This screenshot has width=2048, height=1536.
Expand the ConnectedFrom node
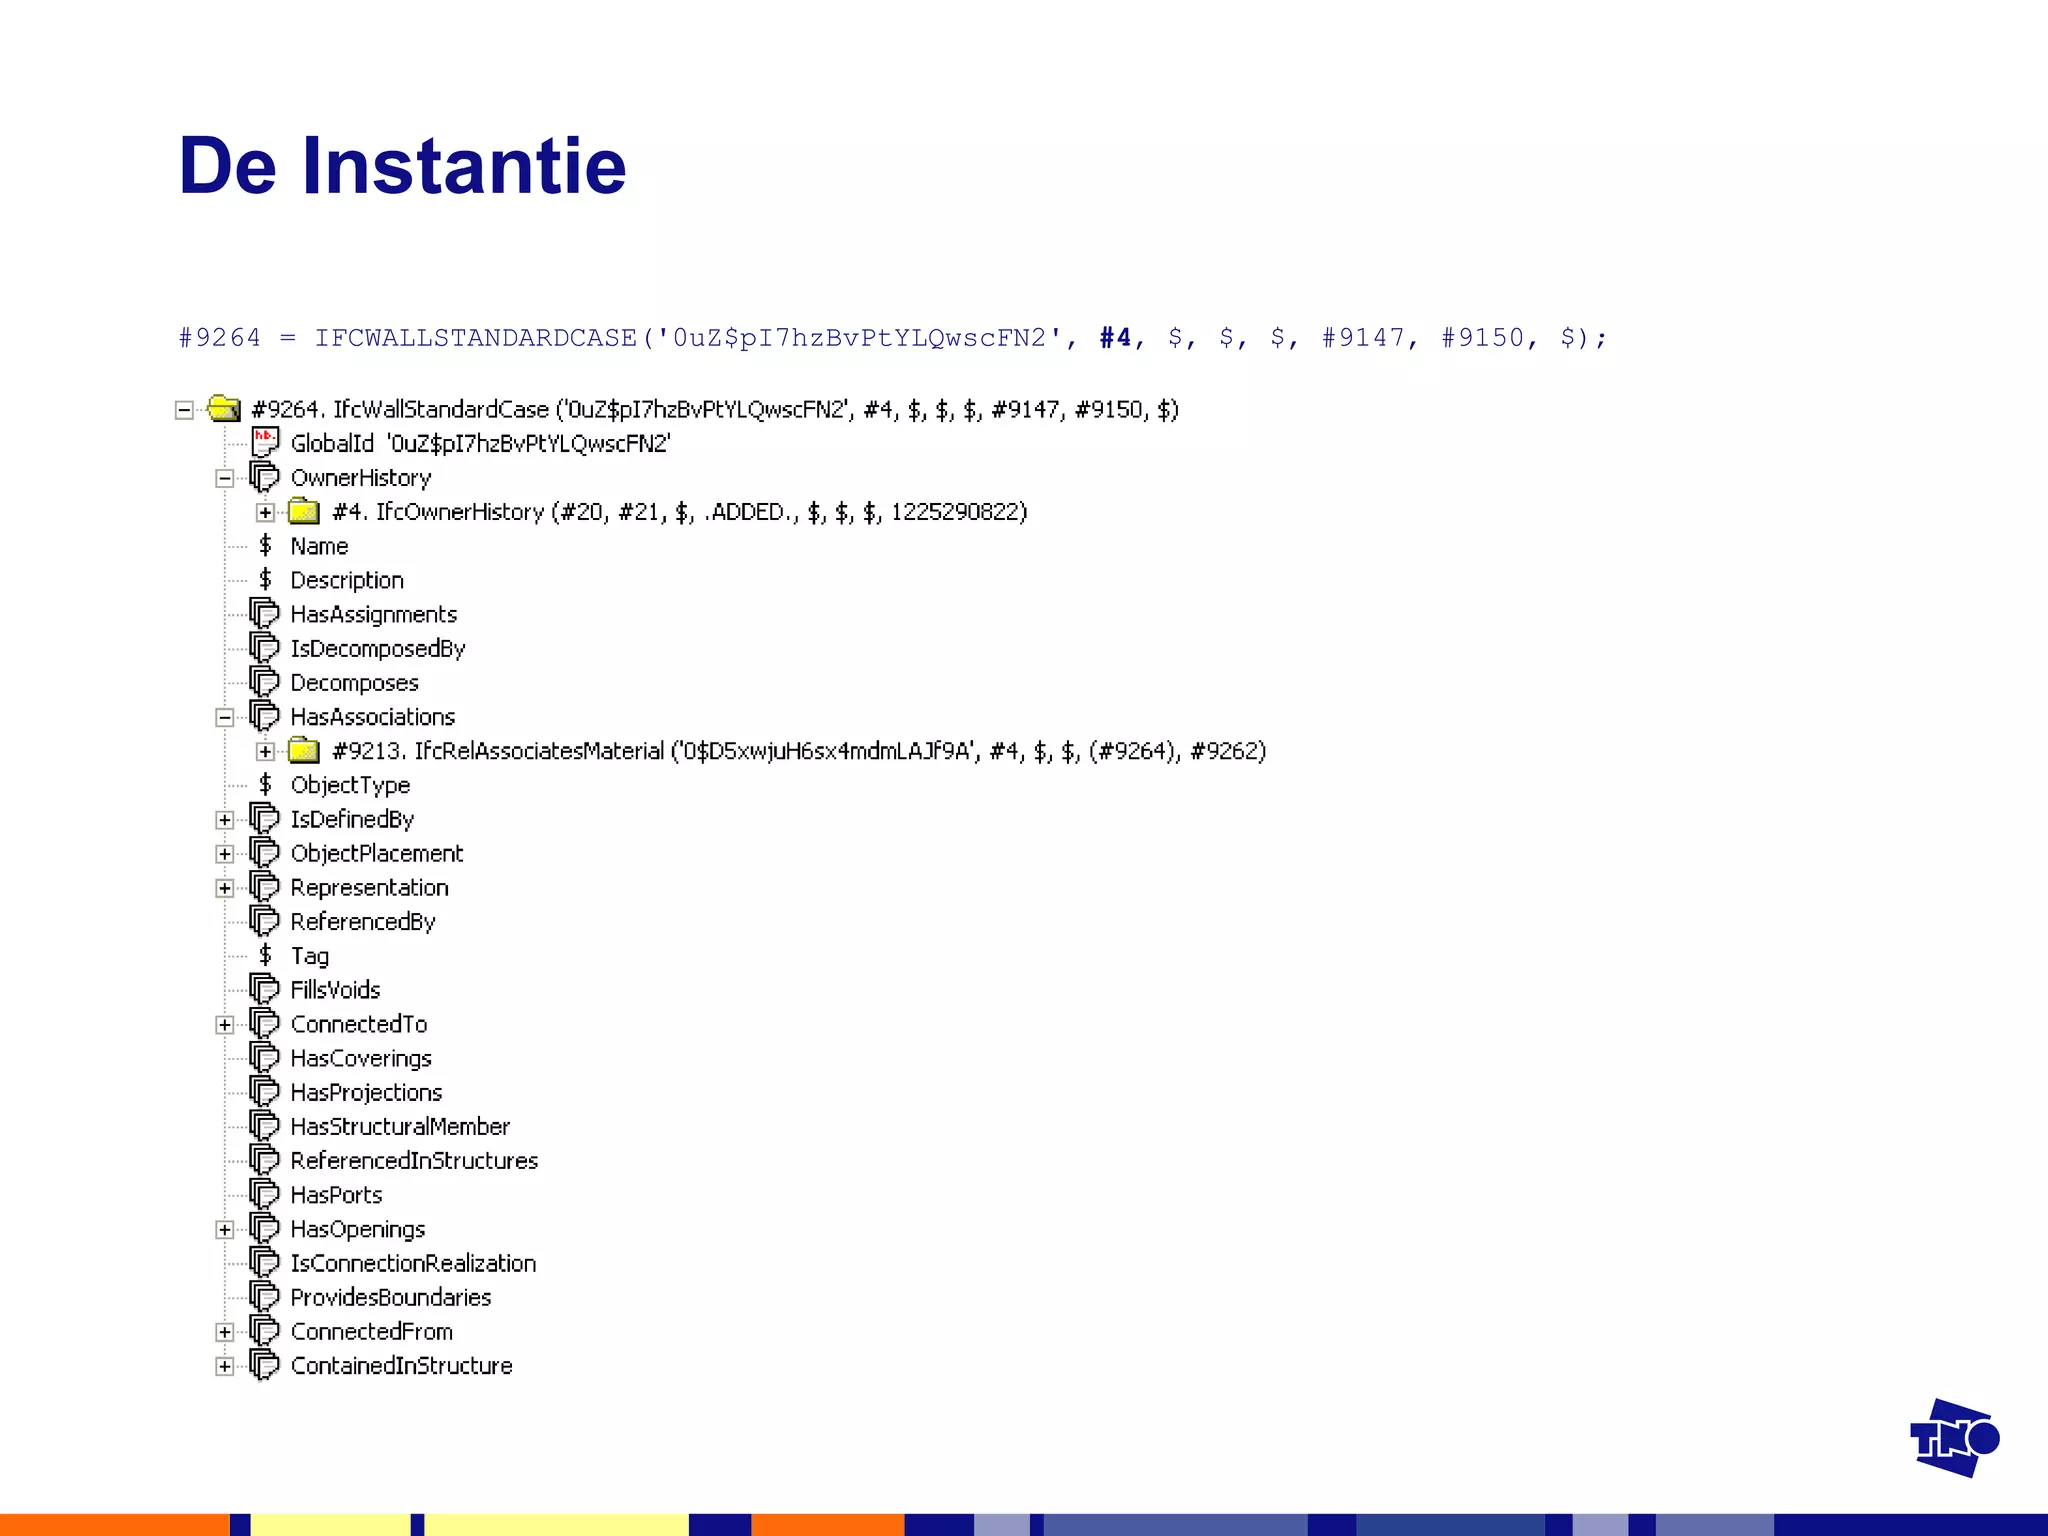tap(225, 1332)
